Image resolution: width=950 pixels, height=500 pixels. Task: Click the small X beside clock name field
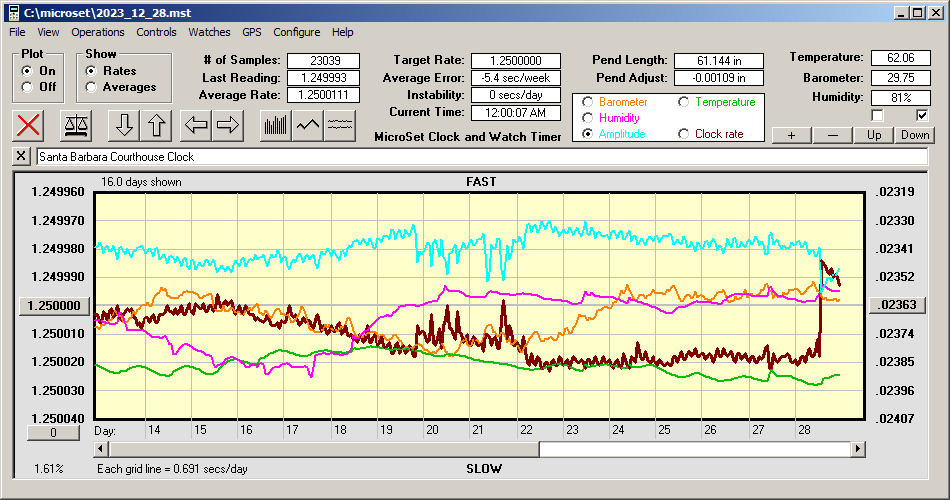point(21,156)
